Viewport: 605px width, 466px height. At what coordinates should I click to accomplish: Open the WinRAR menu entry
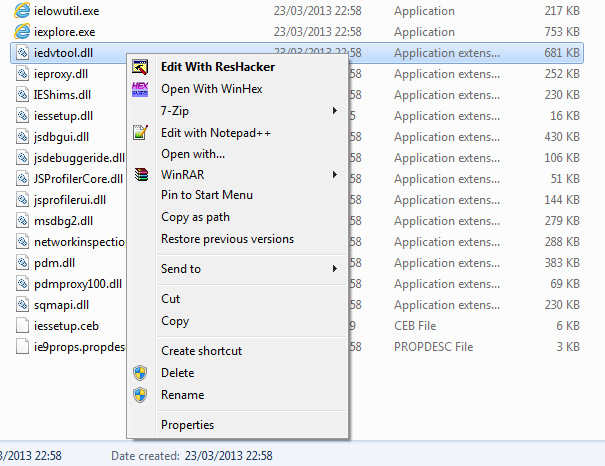[238, 175]
